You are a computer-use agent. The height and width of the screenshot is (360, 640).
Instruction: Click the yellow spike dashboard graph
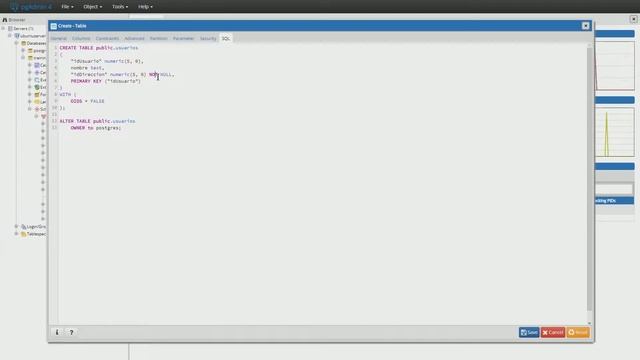(x=615, y=132)
